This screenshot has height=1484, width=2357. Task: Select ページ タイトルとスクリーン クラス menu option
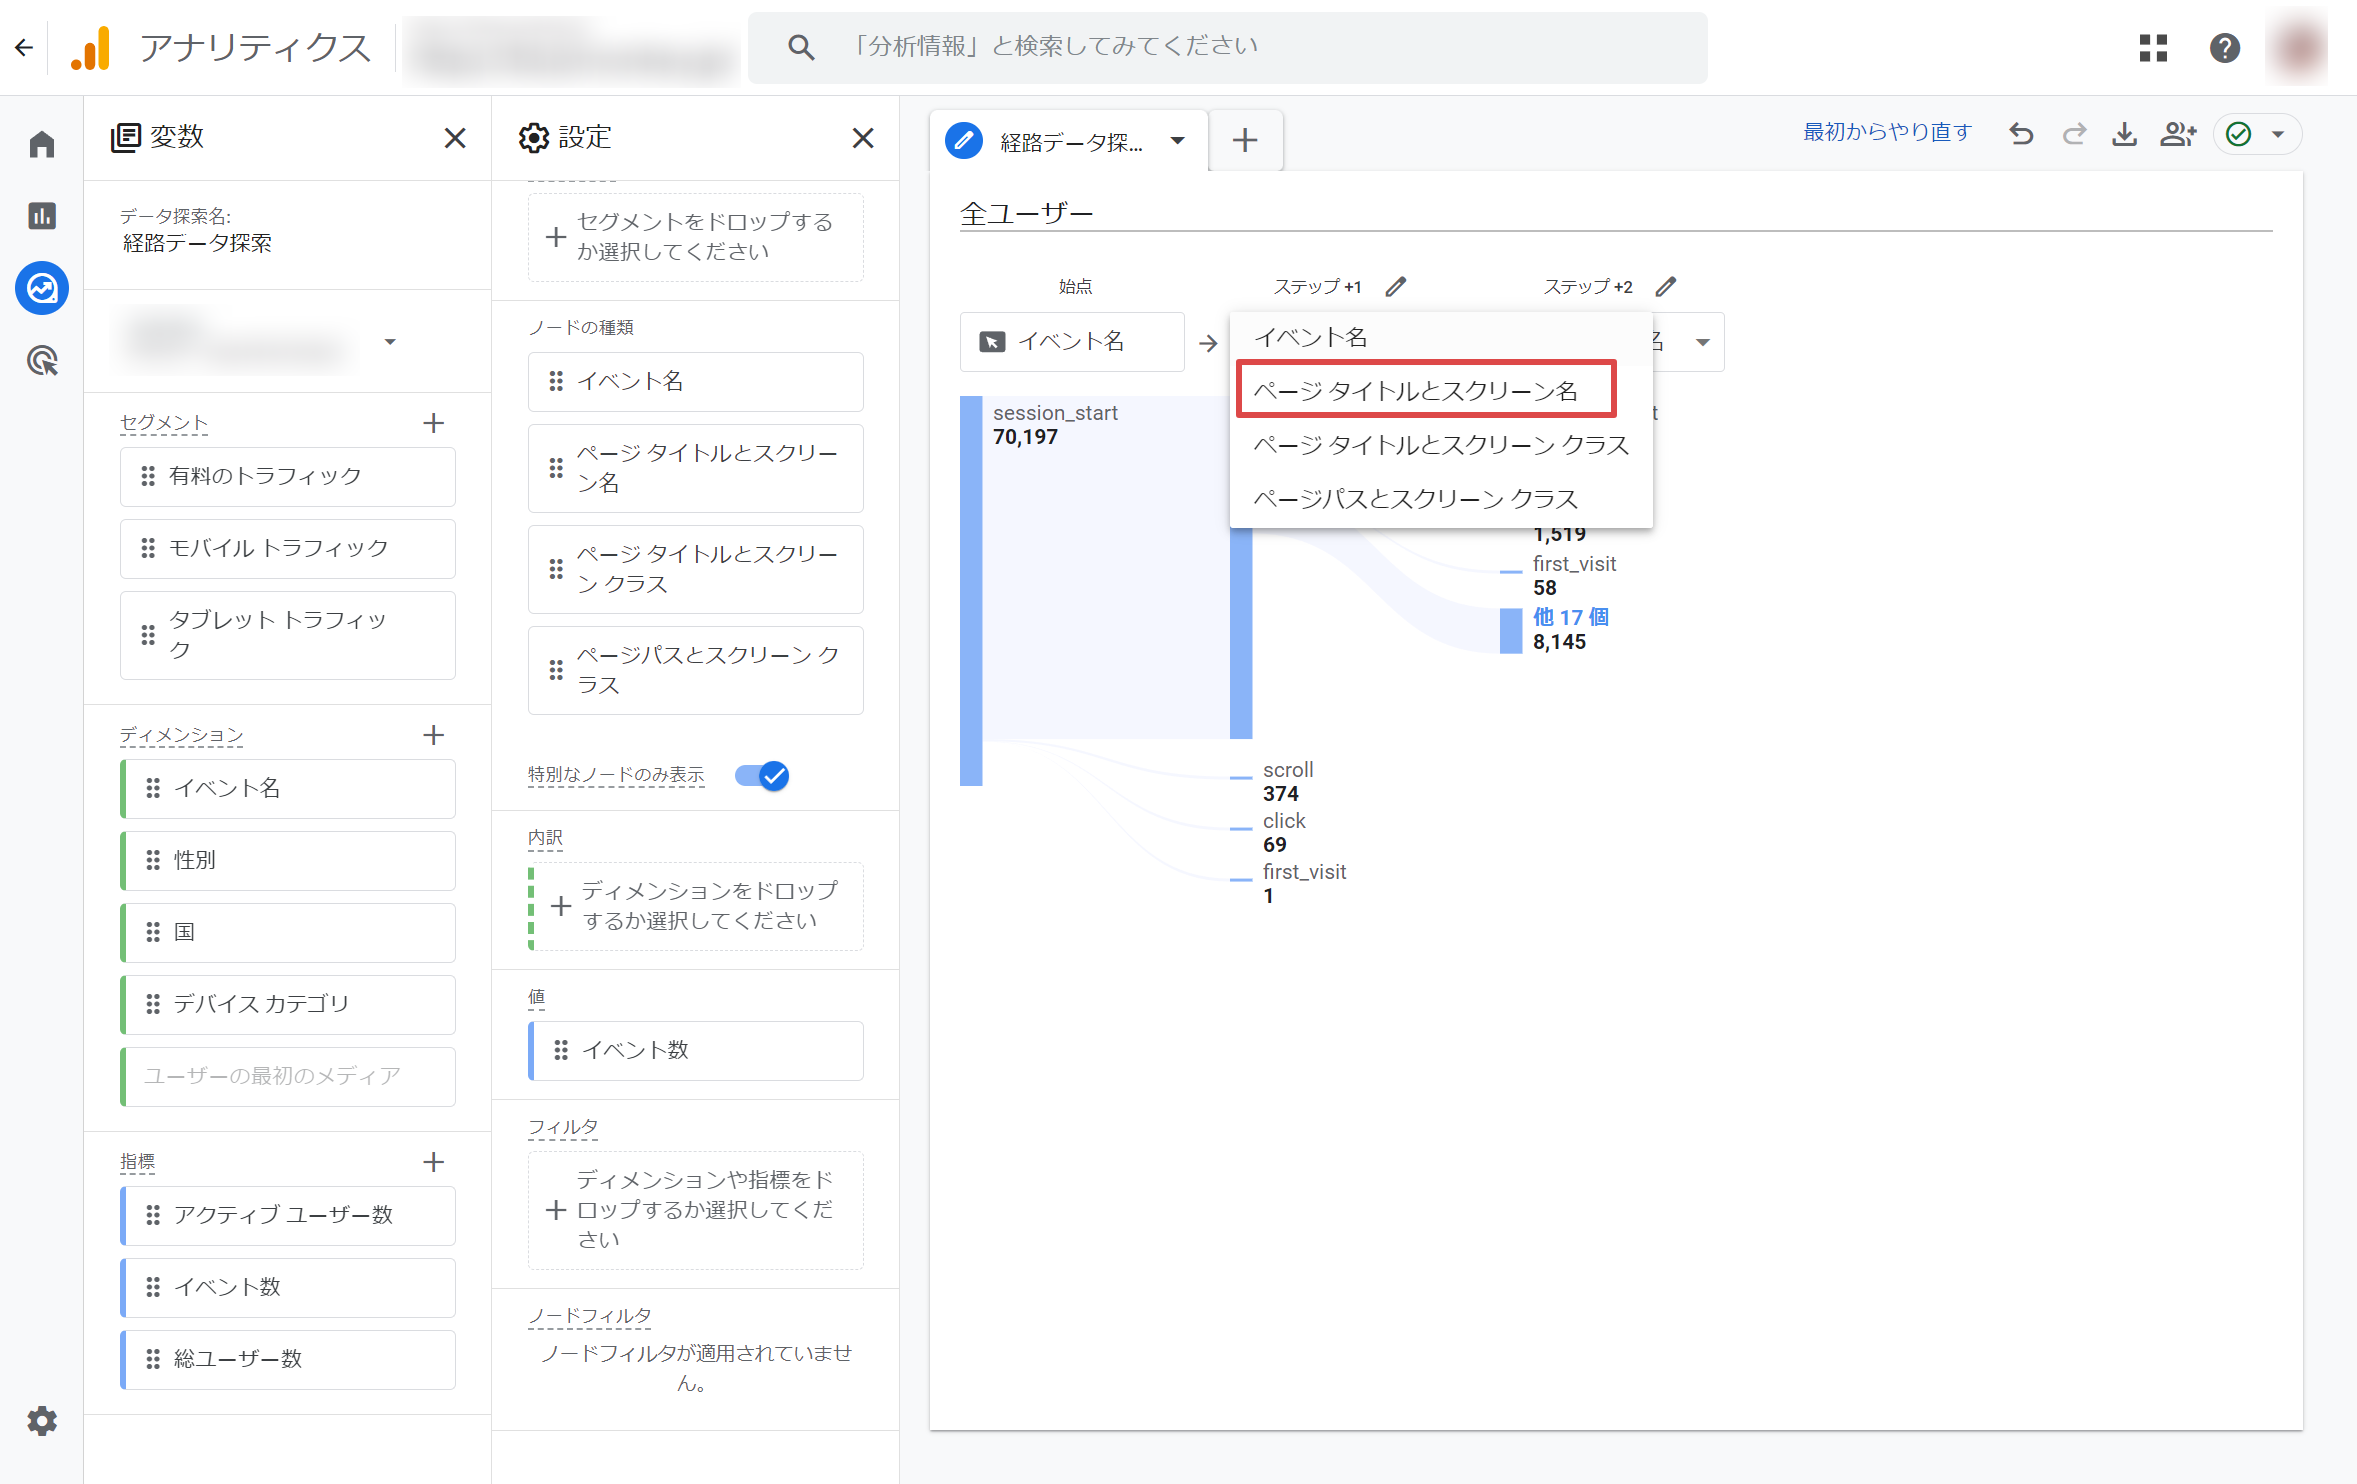(x=1440, y=445)
